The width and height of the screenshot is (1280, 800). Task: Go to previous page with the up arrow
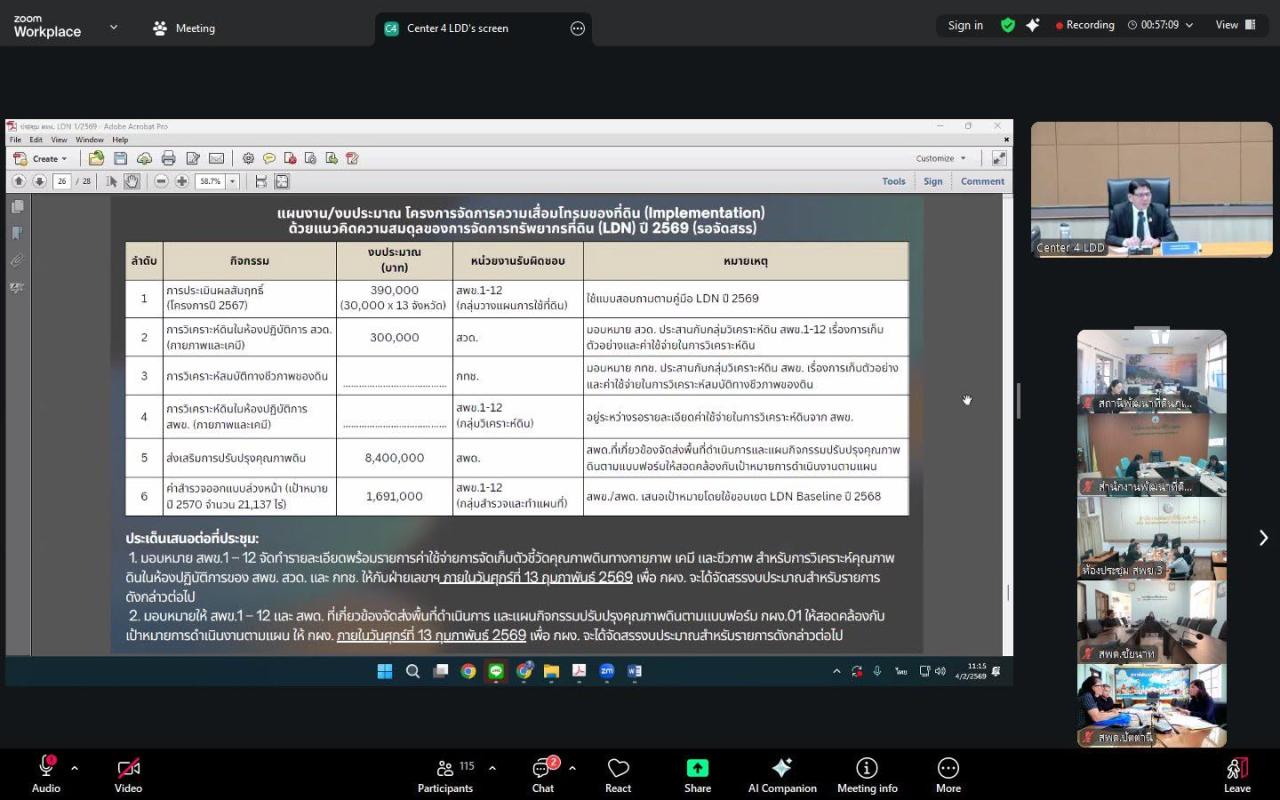tap(18, 181)
